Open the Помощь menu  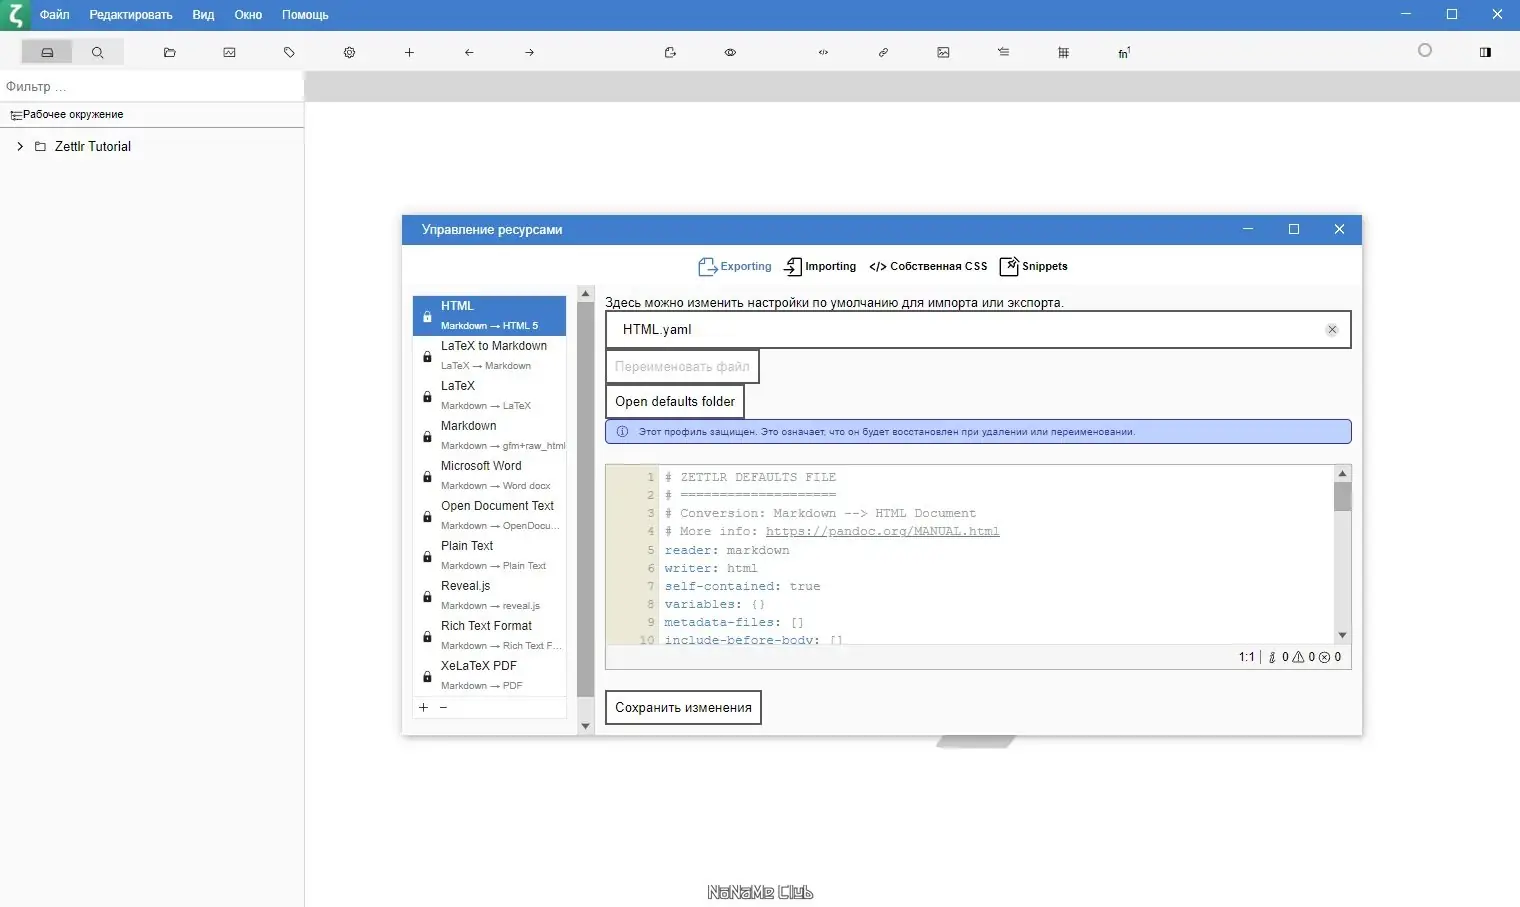[305, 15]
